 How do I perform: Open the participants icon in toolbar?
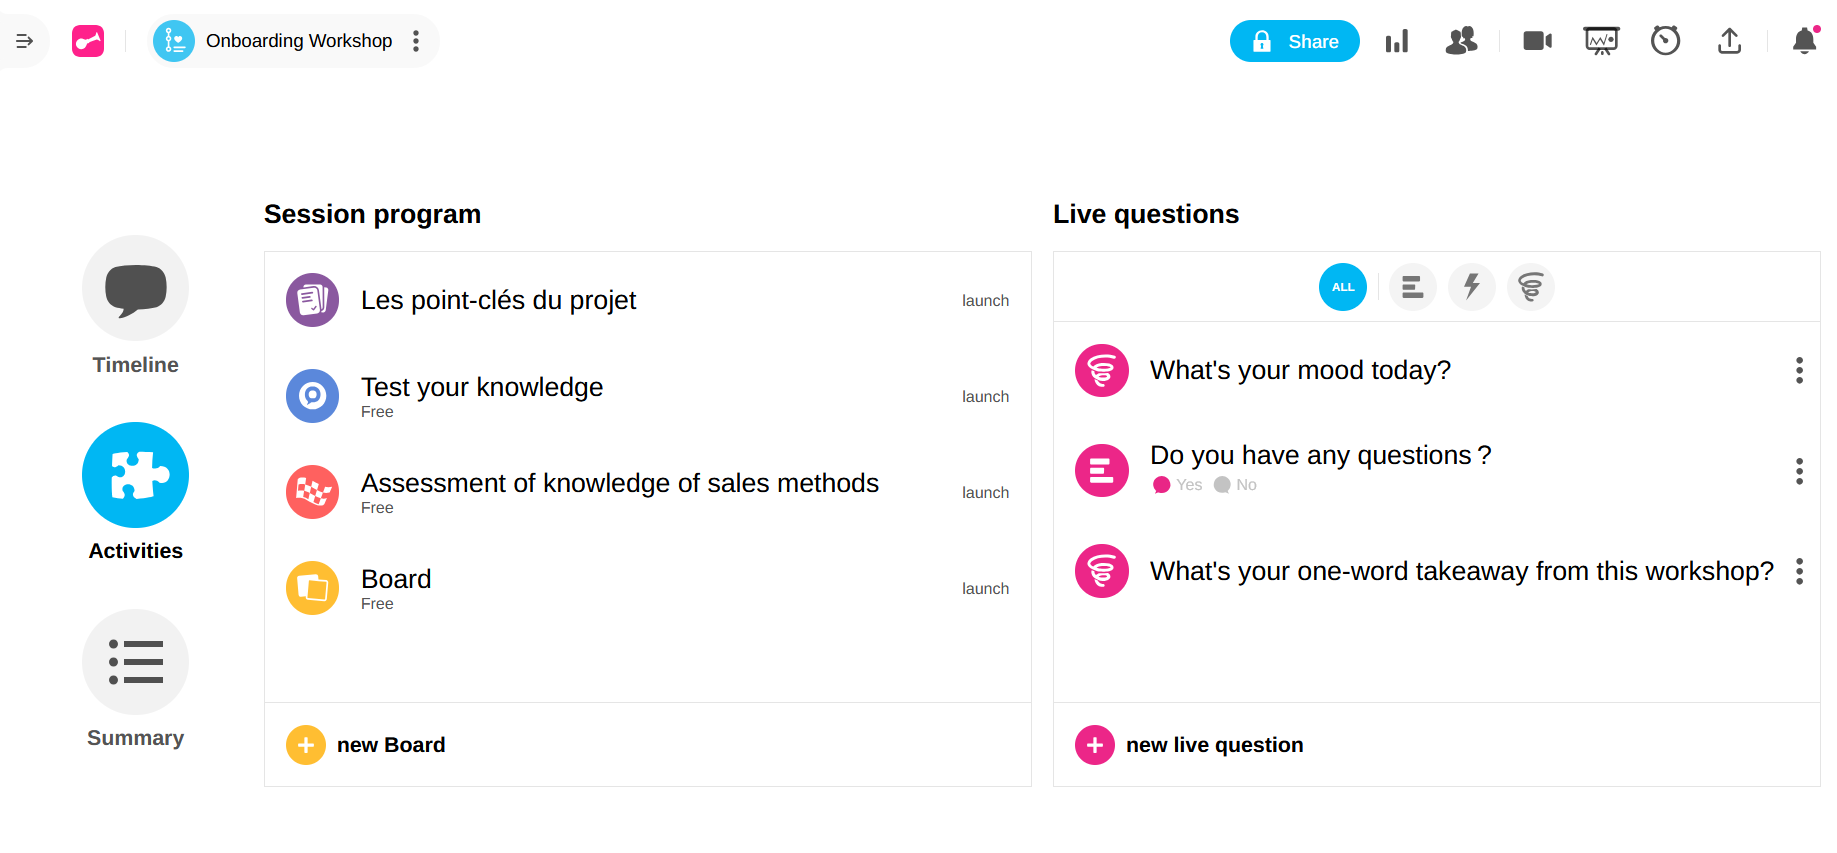point(1461,41)
